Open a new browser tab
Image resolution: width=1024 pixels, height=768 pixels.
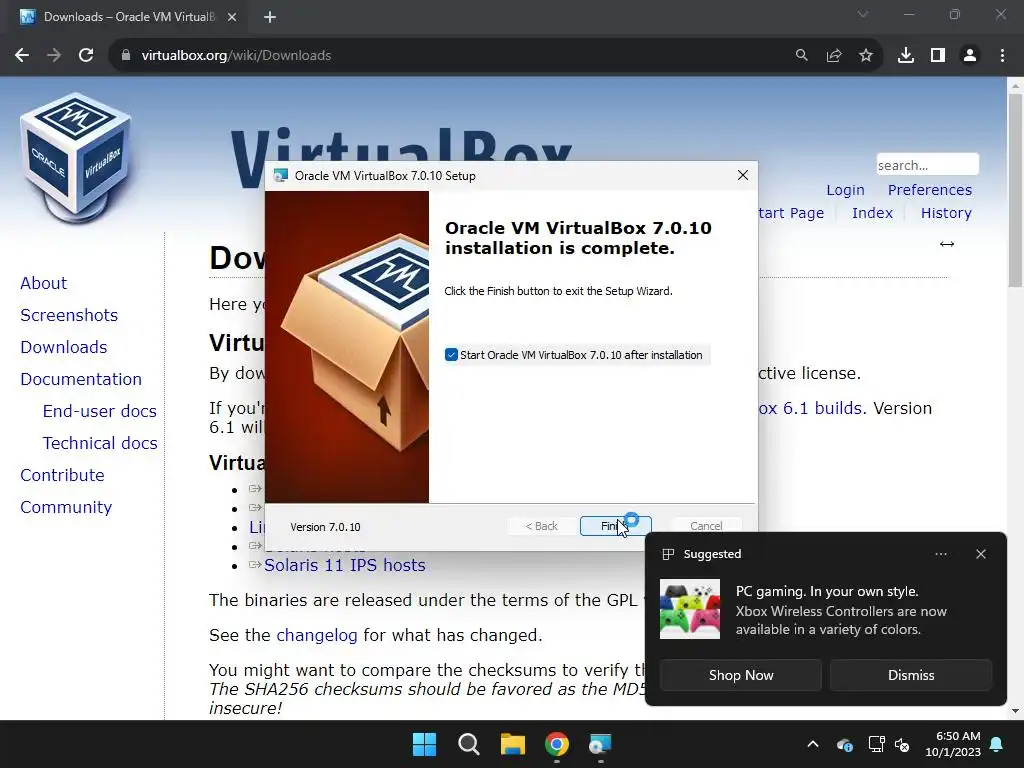[270, 17]
